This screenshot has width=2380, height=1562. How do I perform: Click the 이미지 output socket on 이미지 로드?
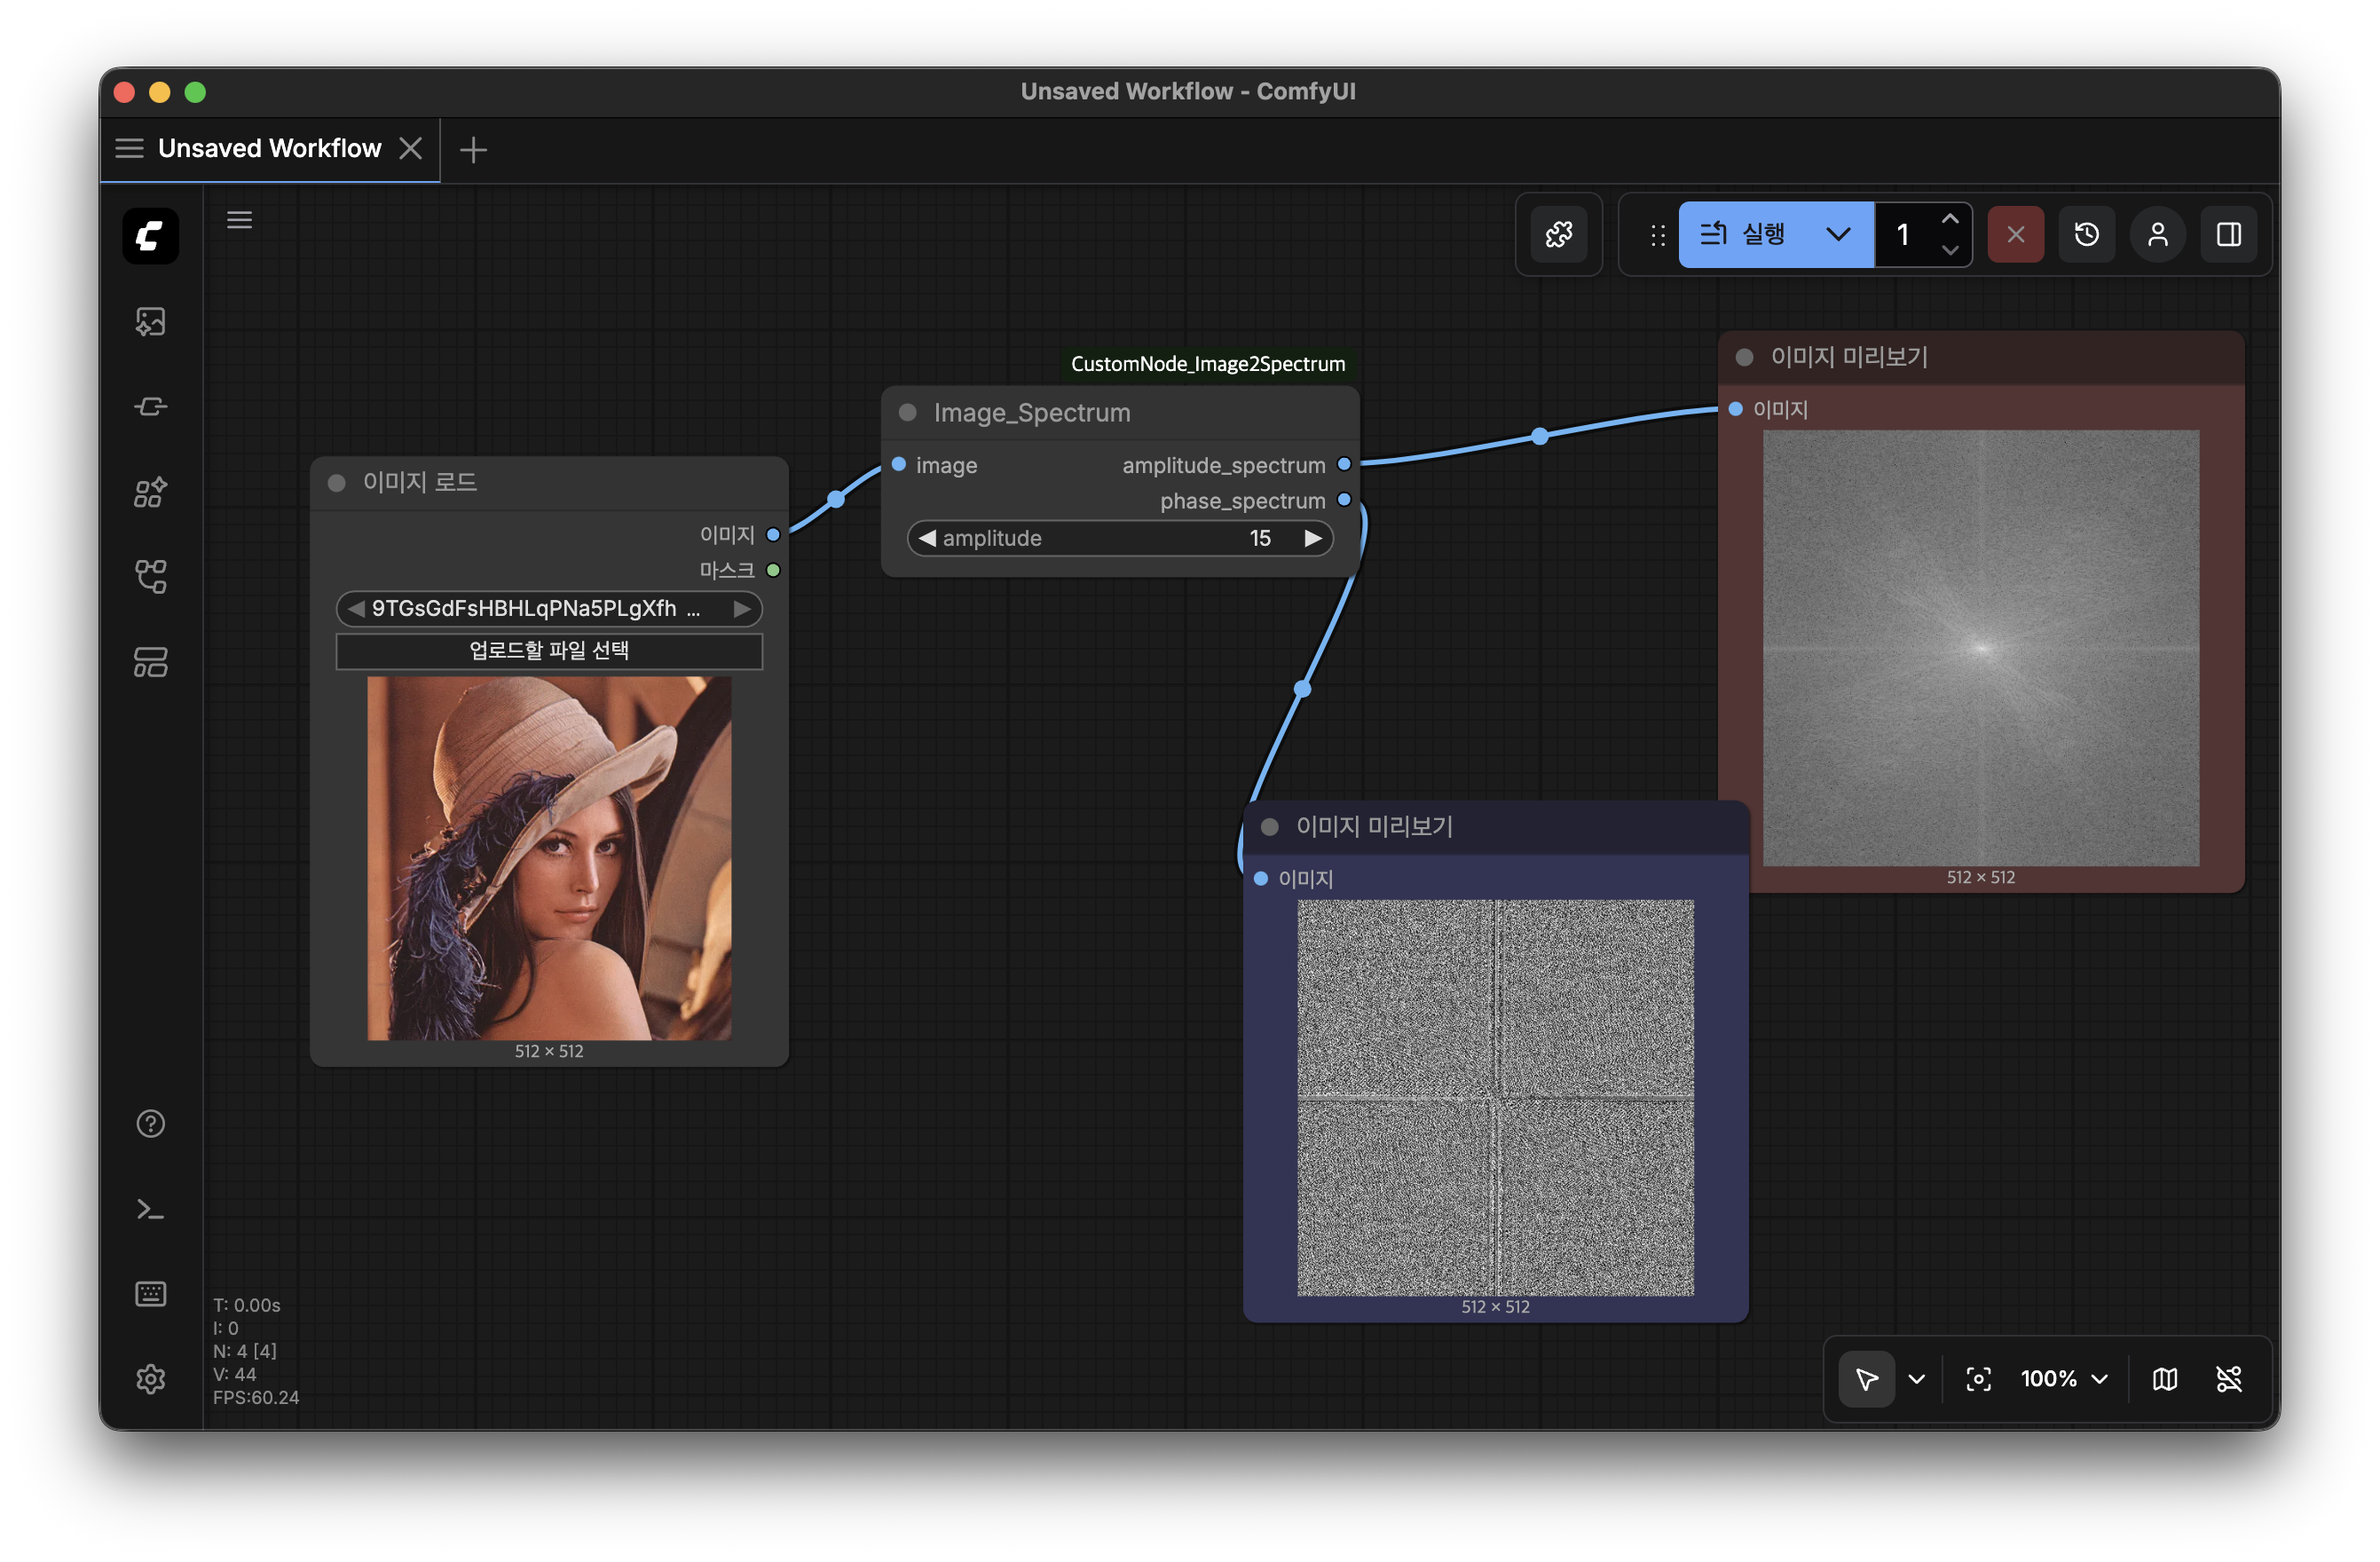pyautogui.click(x=773, y=535)
